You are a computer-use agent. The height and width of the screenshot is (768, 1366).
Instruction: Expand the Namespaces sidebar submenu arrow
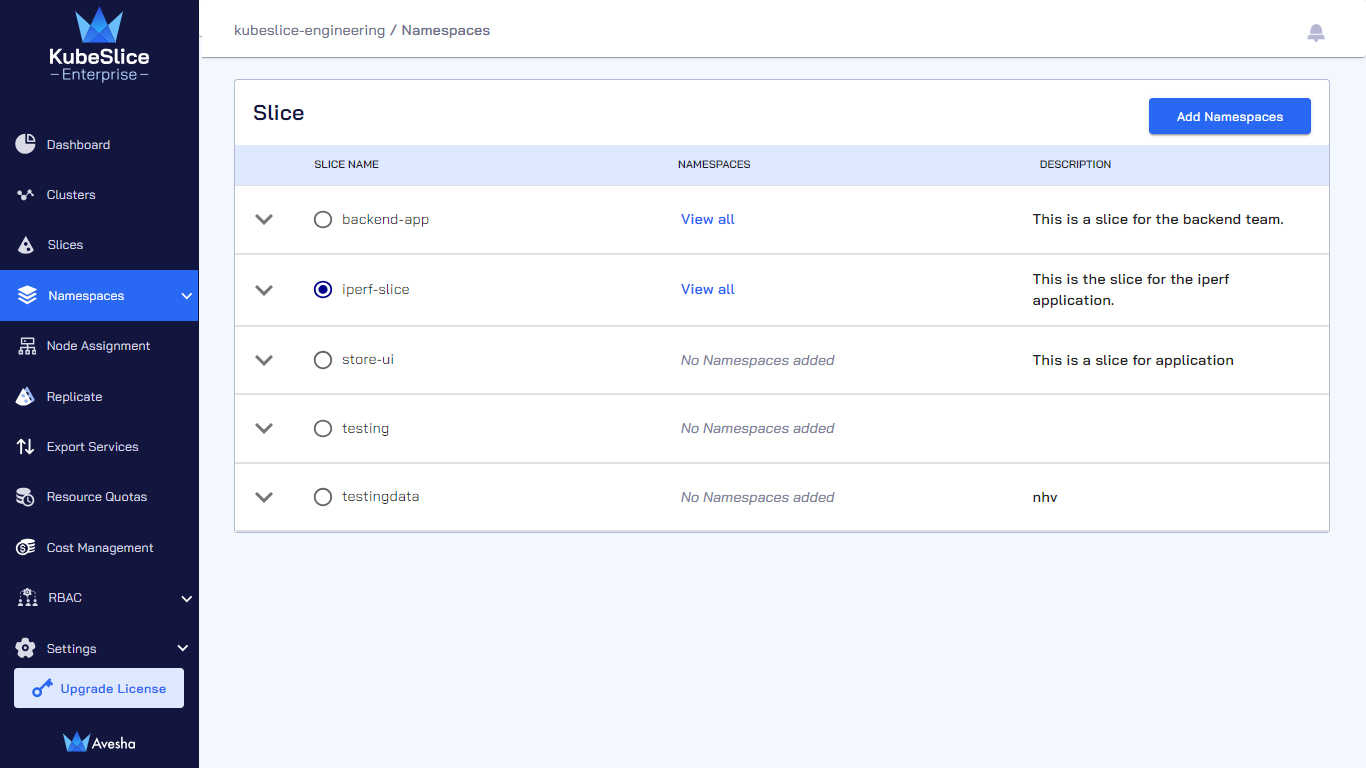[186, 296]
